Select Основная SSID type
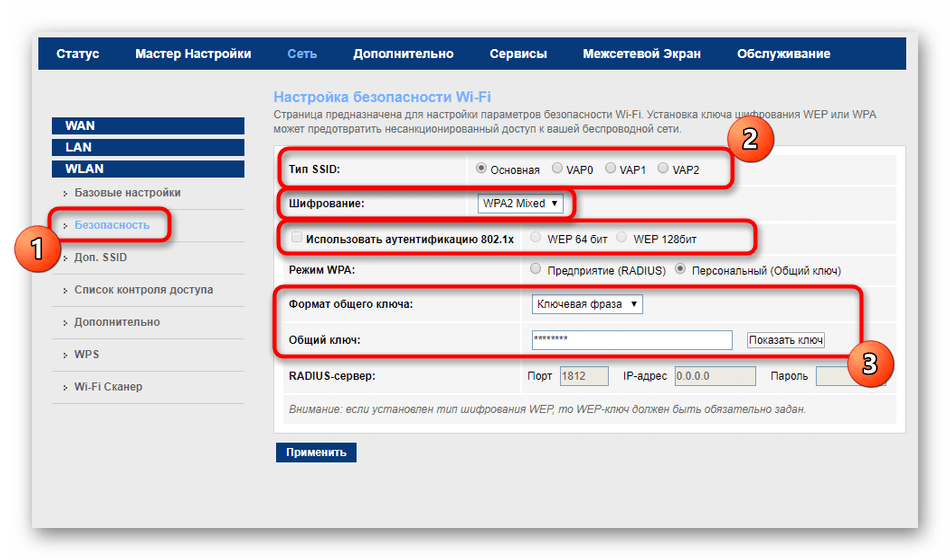The width and height of the screenshot is (950, 560). (x=481, y=168)
